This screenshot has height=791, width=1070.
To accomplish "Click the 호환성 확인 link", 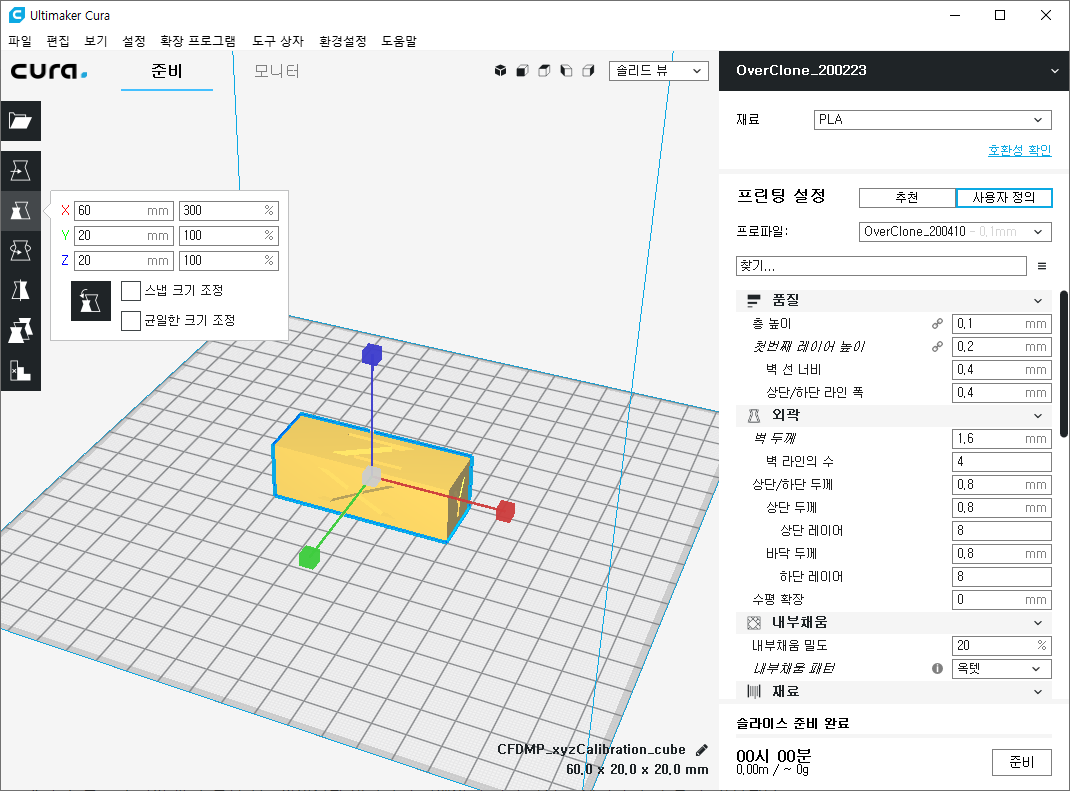I will click(x=1020, y=149).
